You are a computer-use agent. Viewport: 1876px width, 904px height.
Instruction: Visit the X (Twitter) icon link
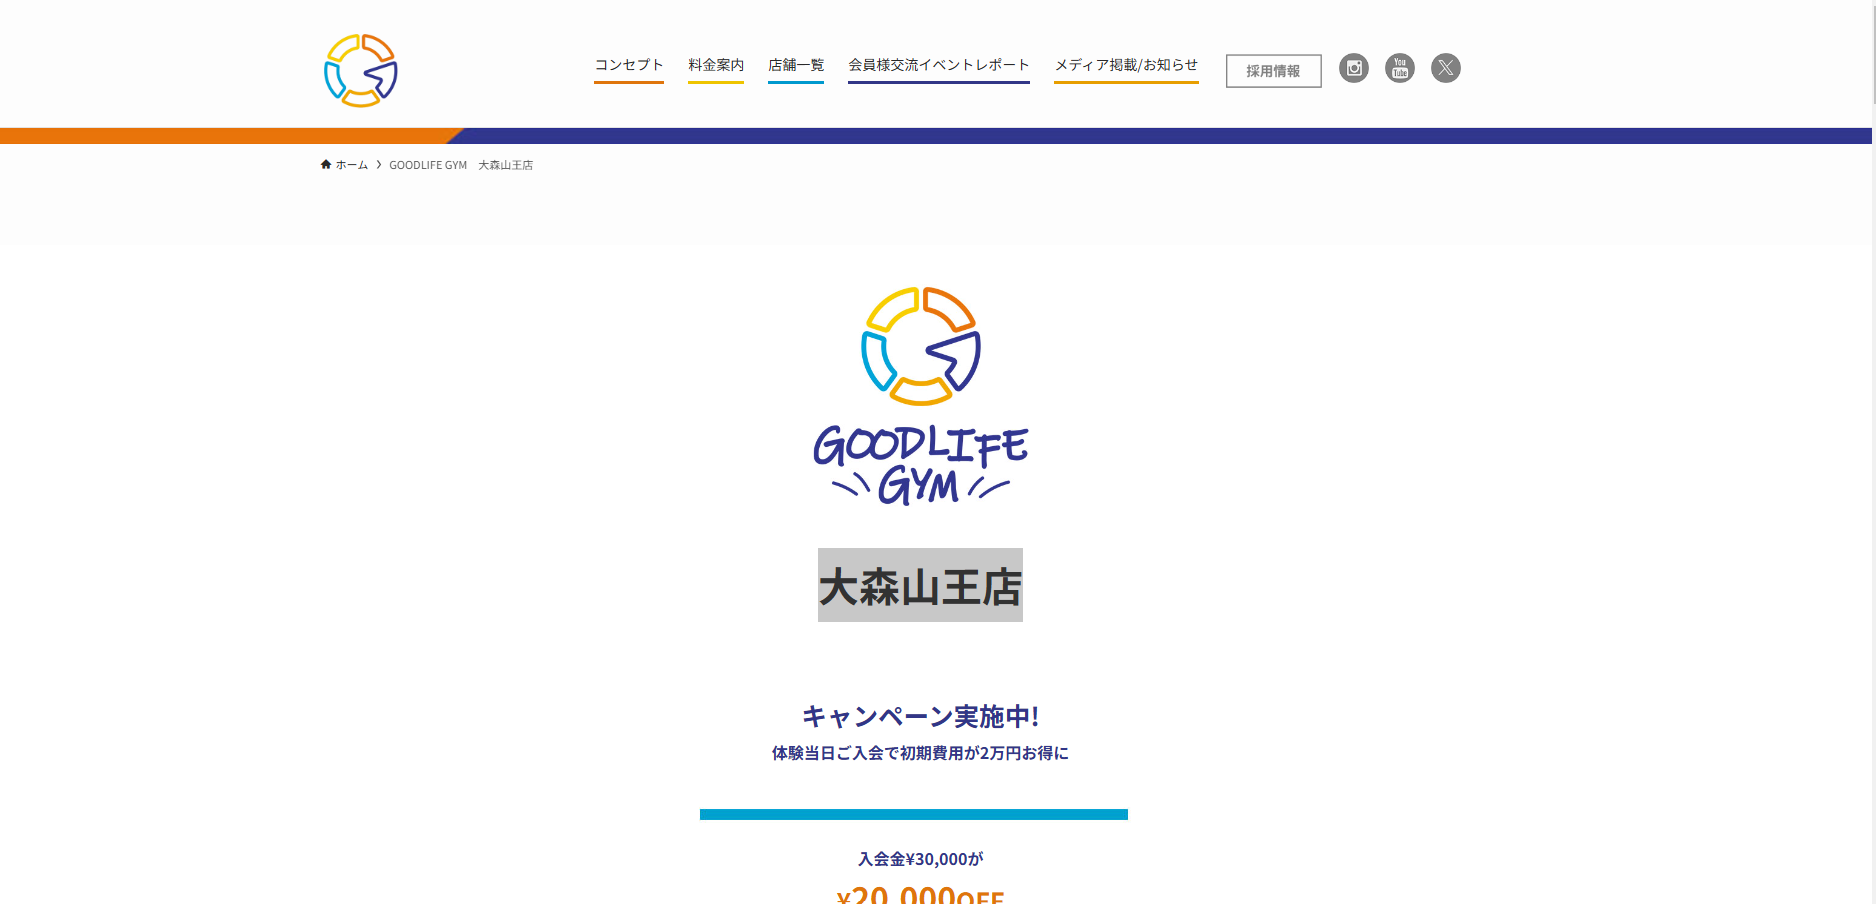(x=1445, y=68)
